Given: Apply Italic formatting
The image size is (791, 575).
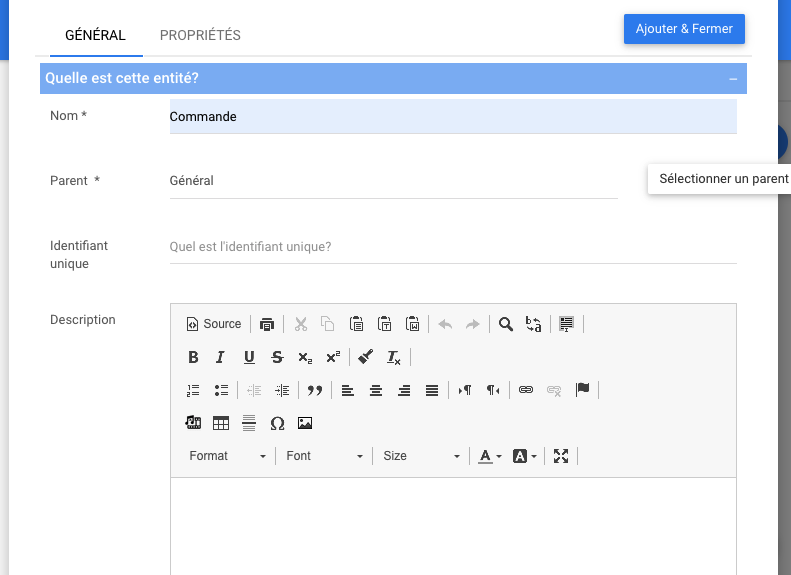Looking at the screenshot, I should (x=220, y=357).
